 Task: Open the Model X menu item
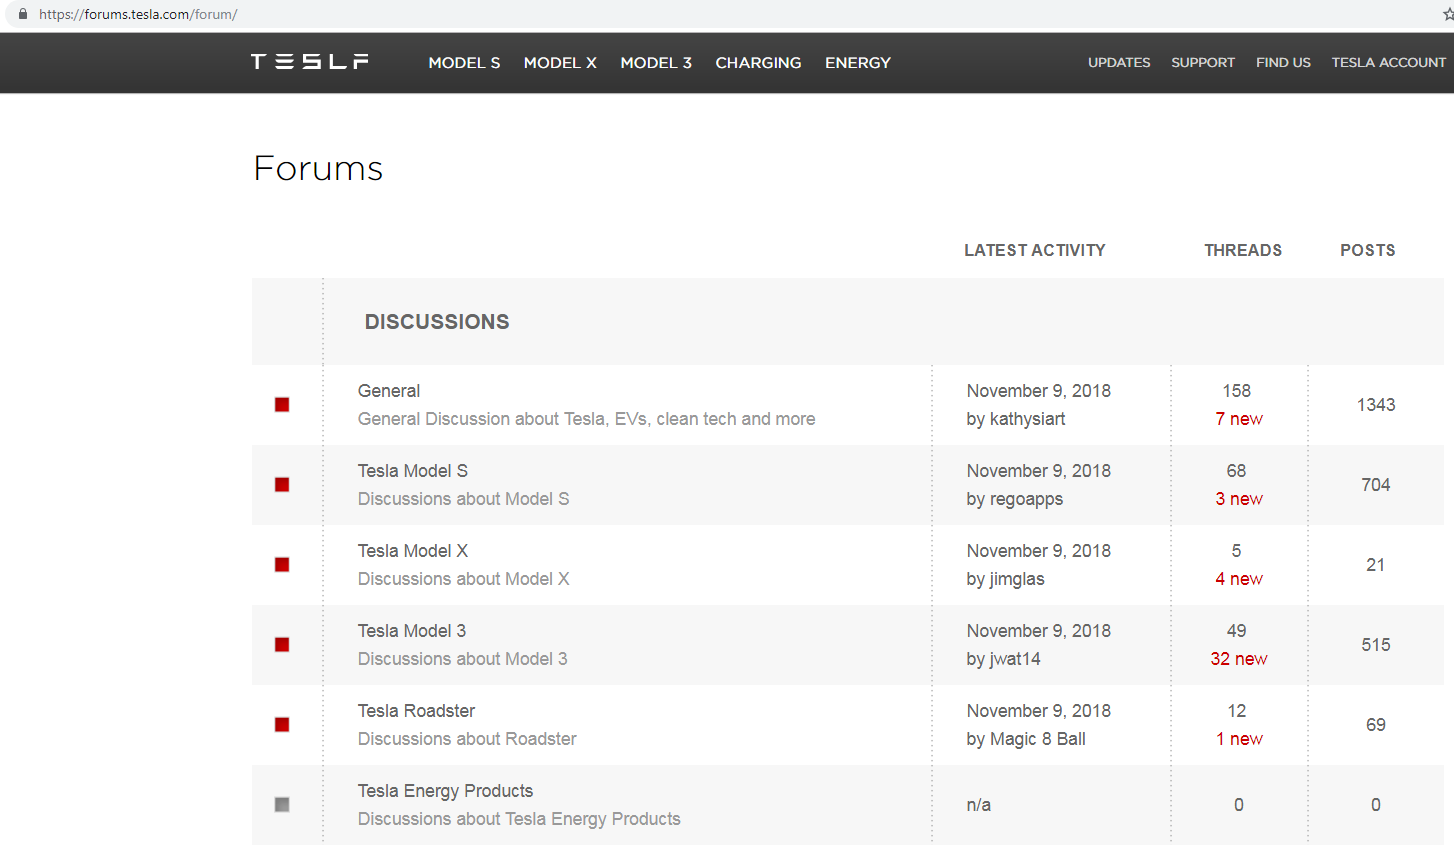tap(560, 62)
